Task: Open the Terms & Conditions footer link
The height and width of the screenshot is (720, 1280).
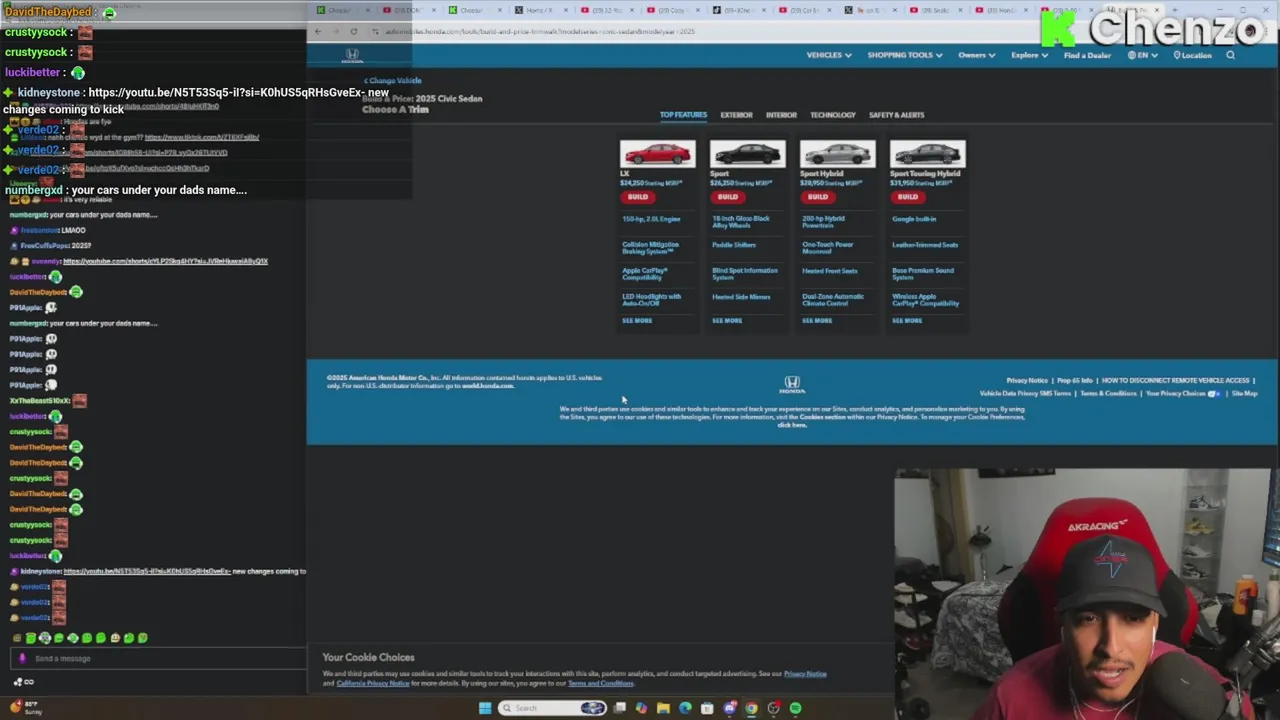Action: pos(1108,393)
